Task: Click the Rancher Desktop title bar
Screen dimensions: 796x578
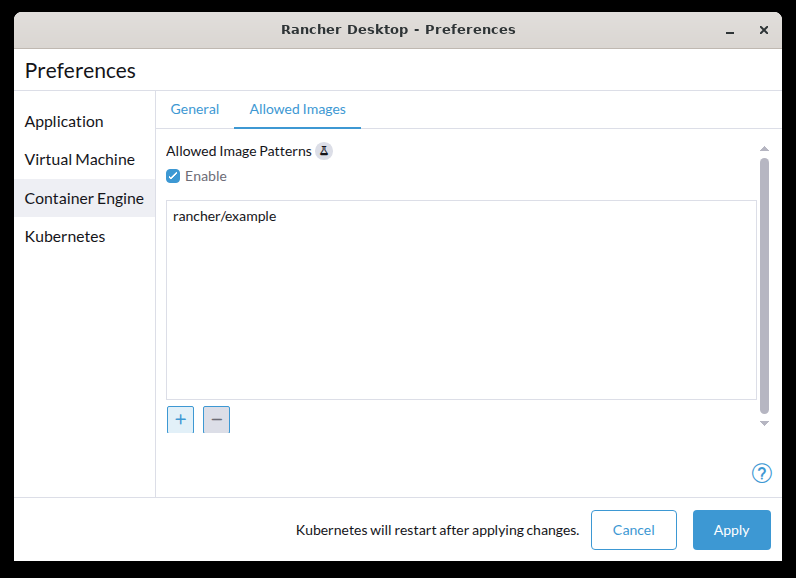Action: click(x=398, y=30)
